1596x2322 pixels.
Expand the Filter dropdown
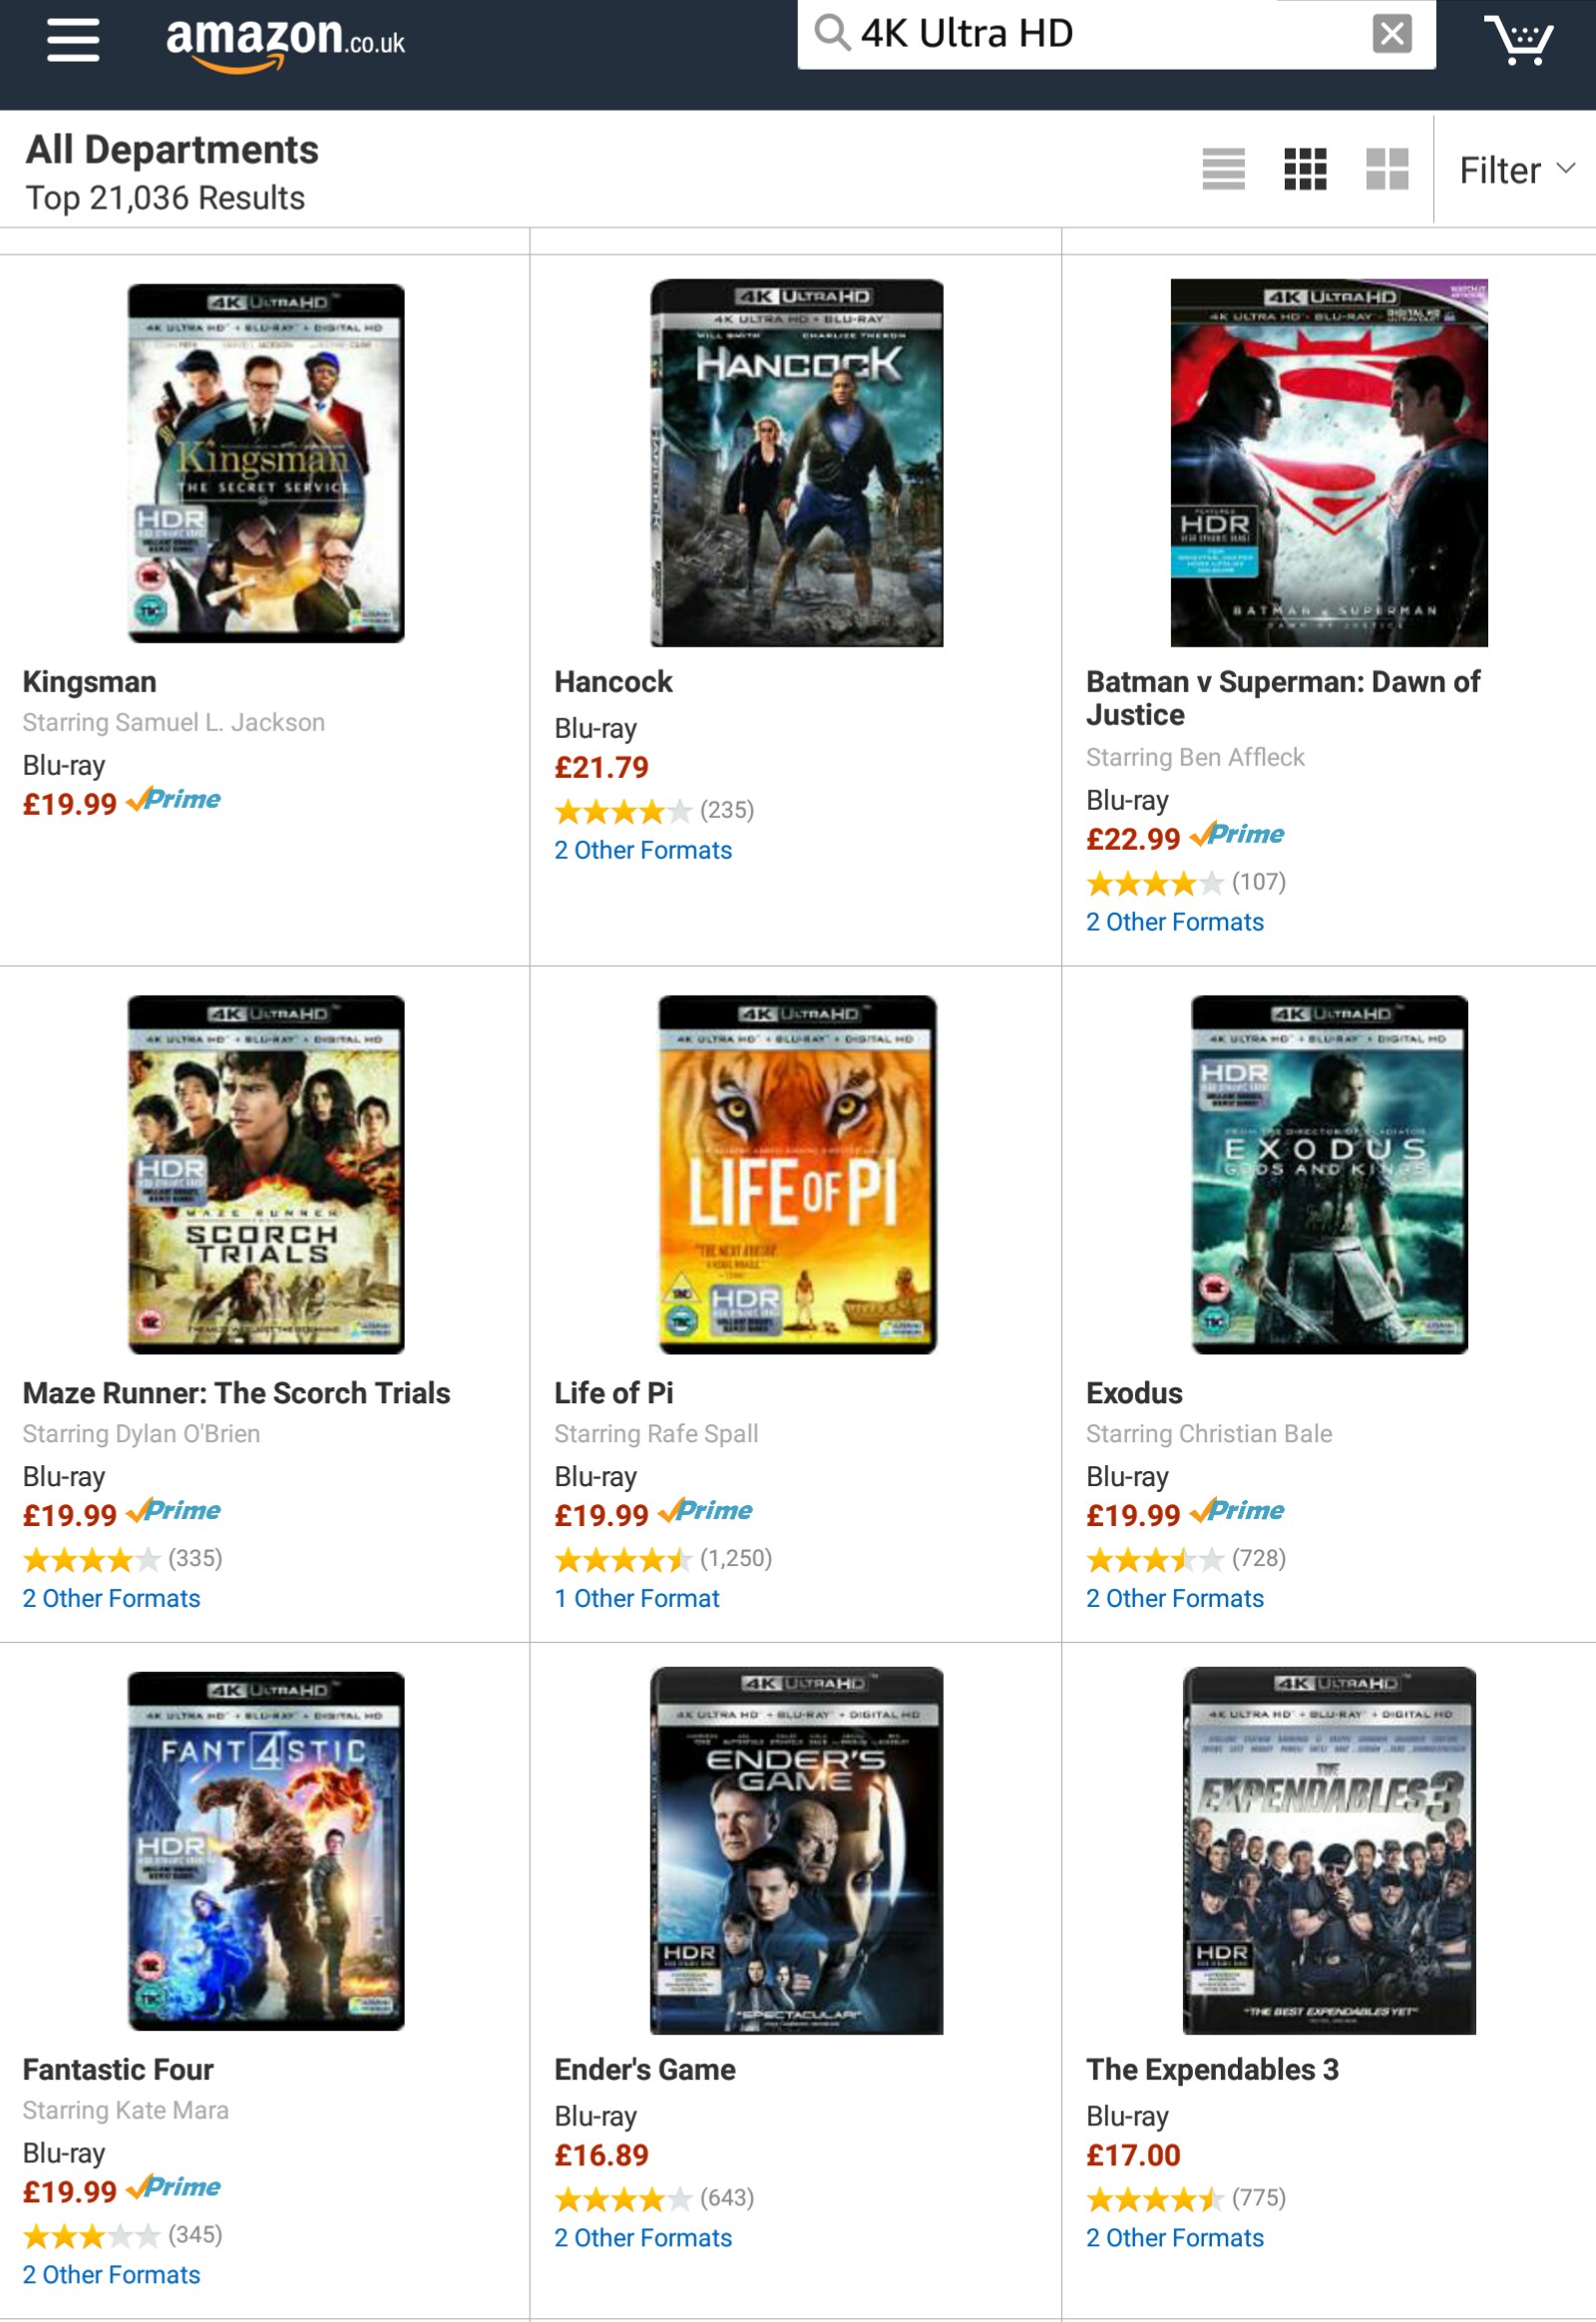point(1516,170)
